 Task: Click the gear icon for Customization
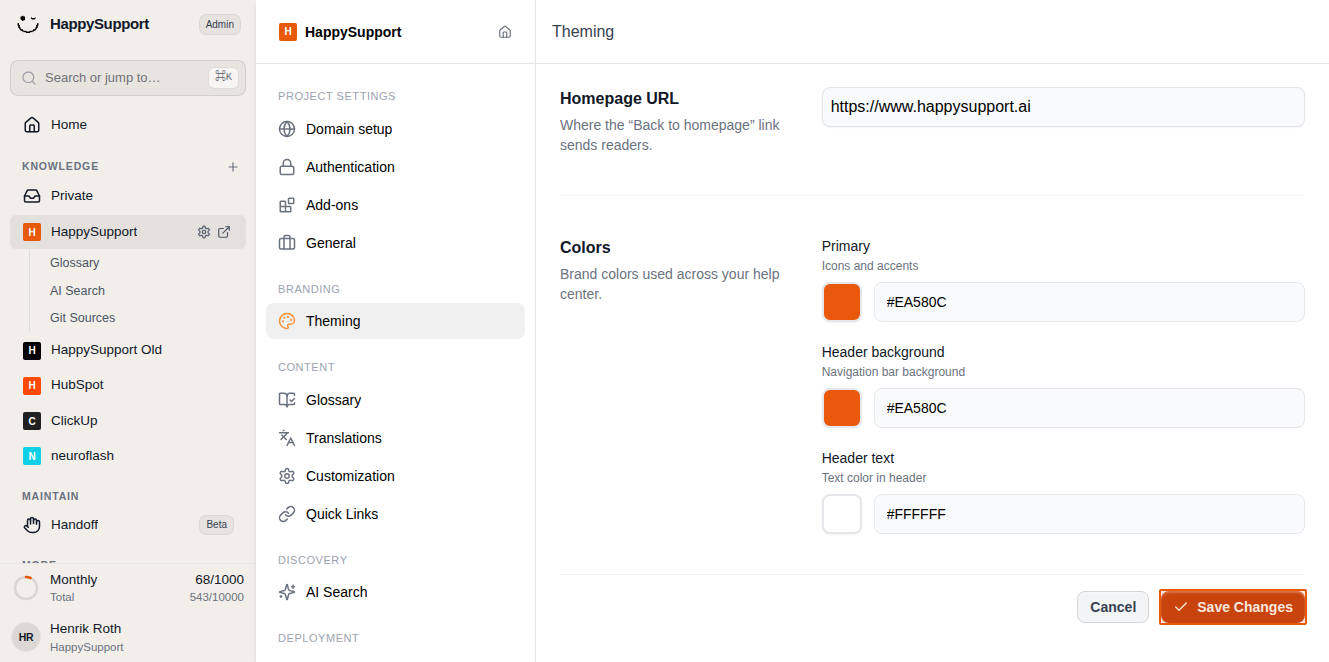point(287,476)
